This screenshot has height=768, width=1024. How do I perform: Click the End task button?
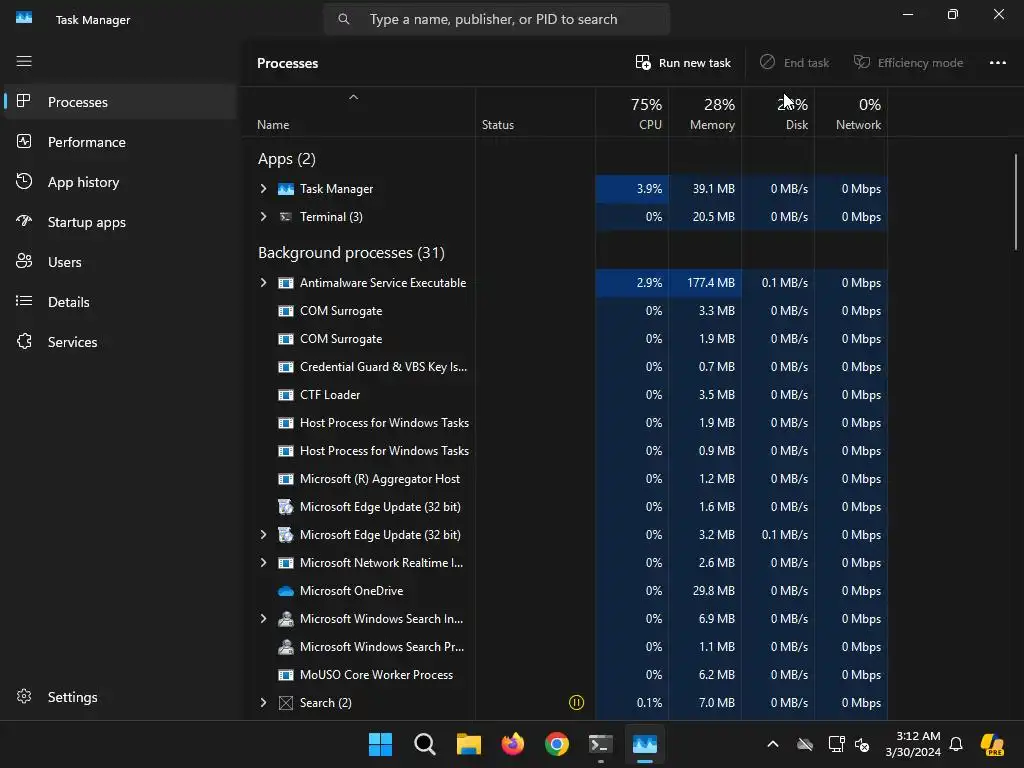pyautogui.click(x=794, y=63)
